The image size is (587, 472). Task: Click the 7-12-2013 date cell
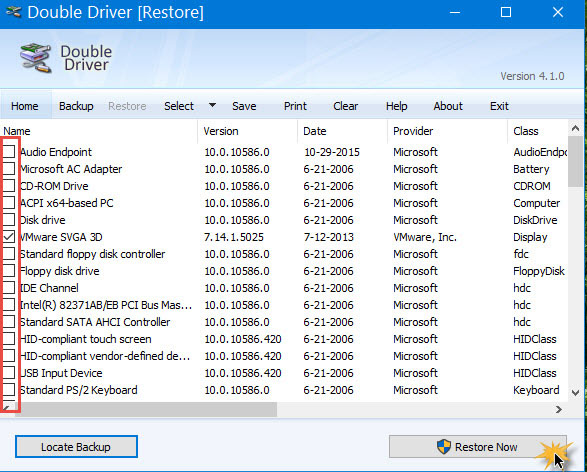[x=328, y=237]
